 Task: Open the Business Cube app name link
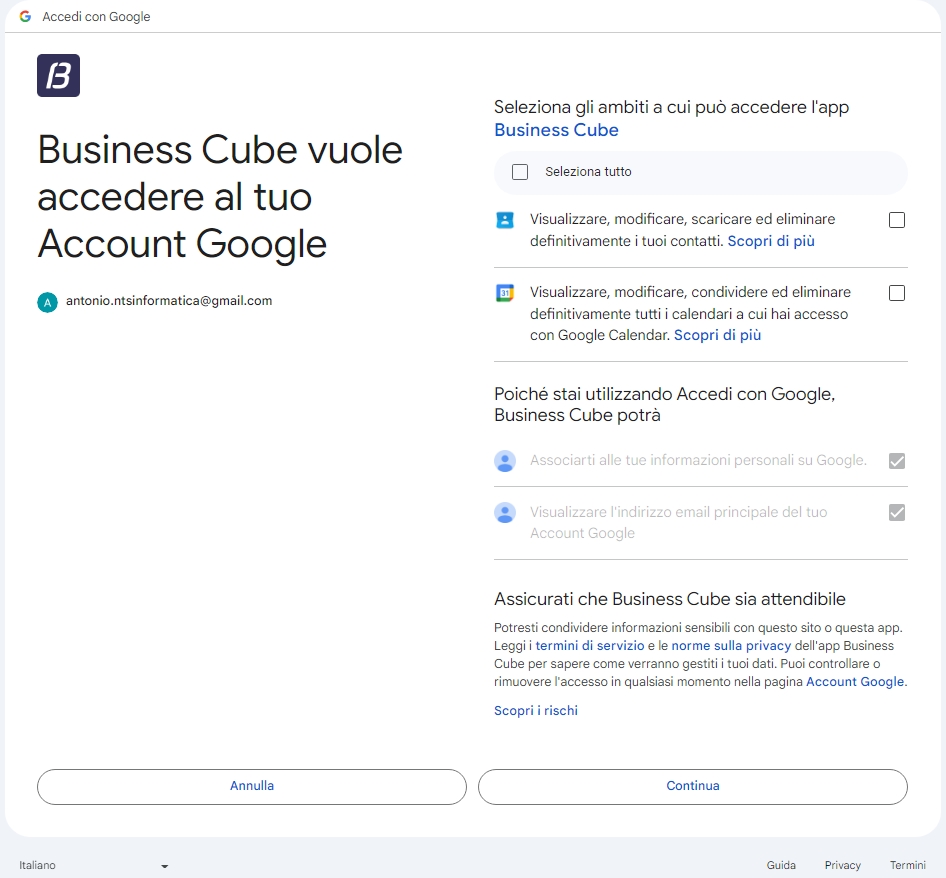556,130
